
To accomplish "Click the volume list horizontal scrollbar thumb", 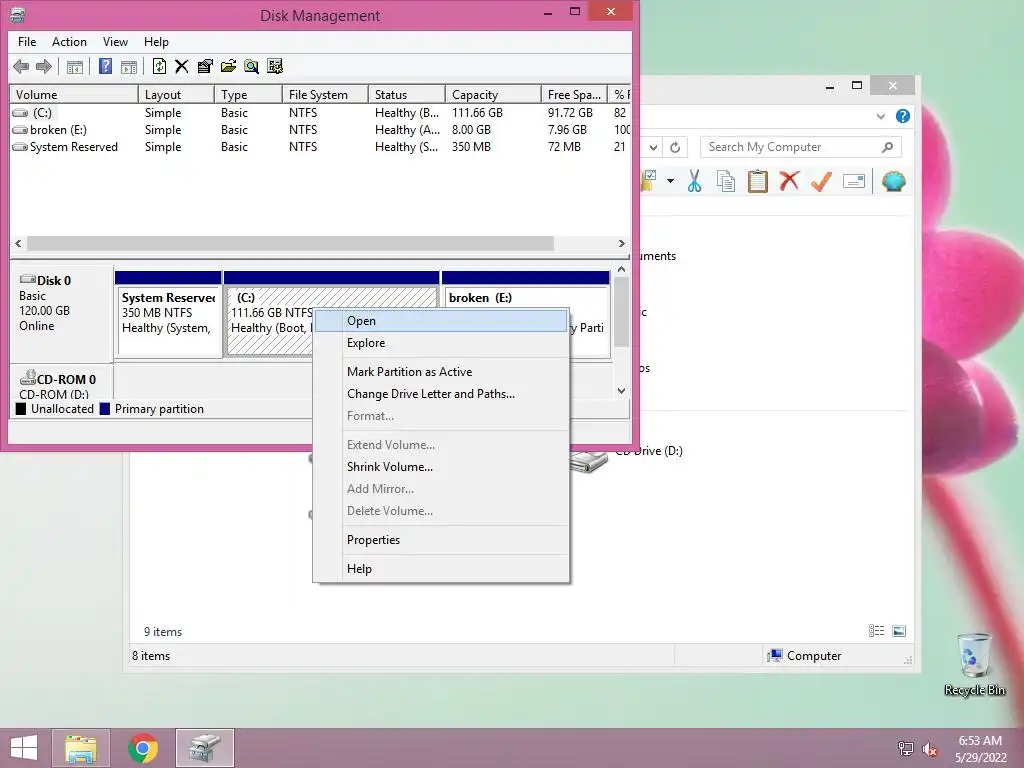I will 290,244.
